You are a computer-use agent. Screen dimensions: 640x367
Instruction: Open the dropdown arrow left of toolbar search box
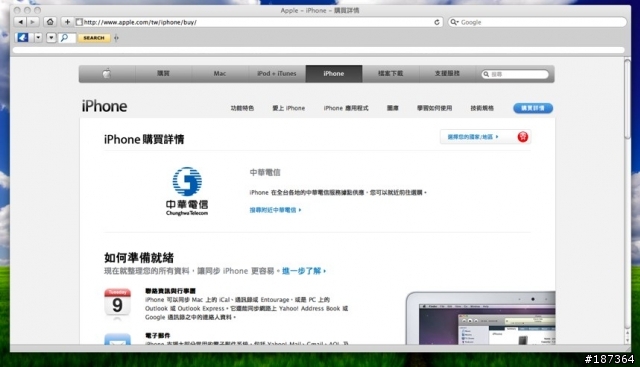(x=51, y=38)
